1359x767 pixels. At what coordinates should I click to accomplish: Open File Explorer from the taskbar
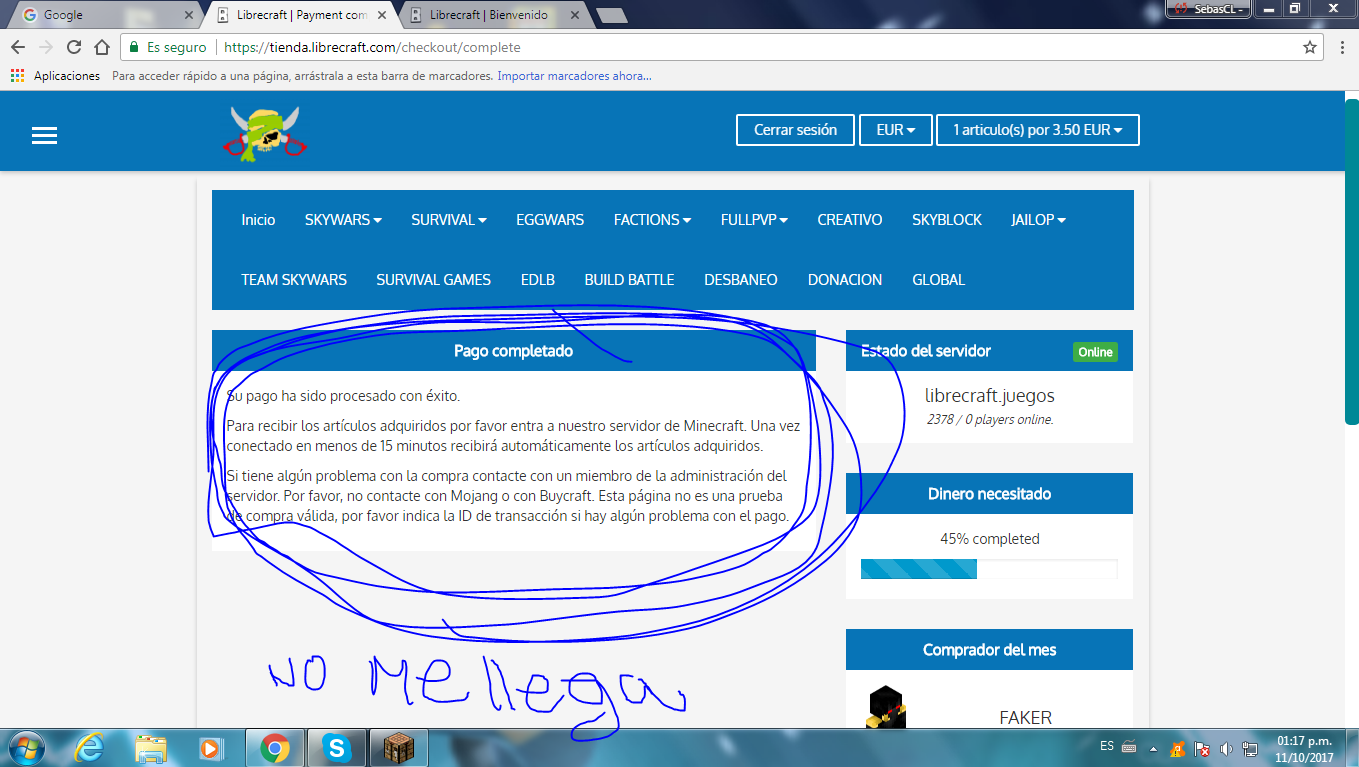tap(151, 748)
